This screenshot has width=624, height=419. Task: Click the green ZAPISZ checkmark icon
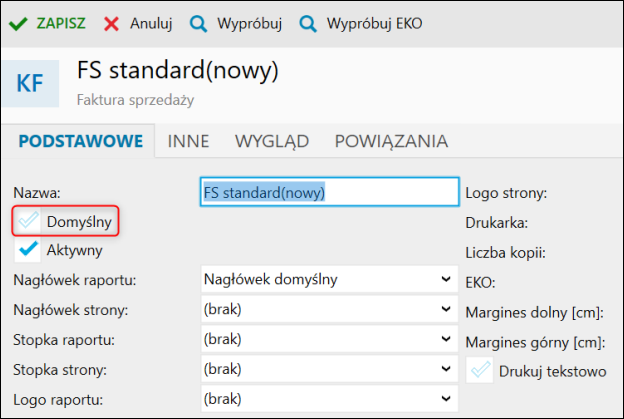(x=18, y=22)
